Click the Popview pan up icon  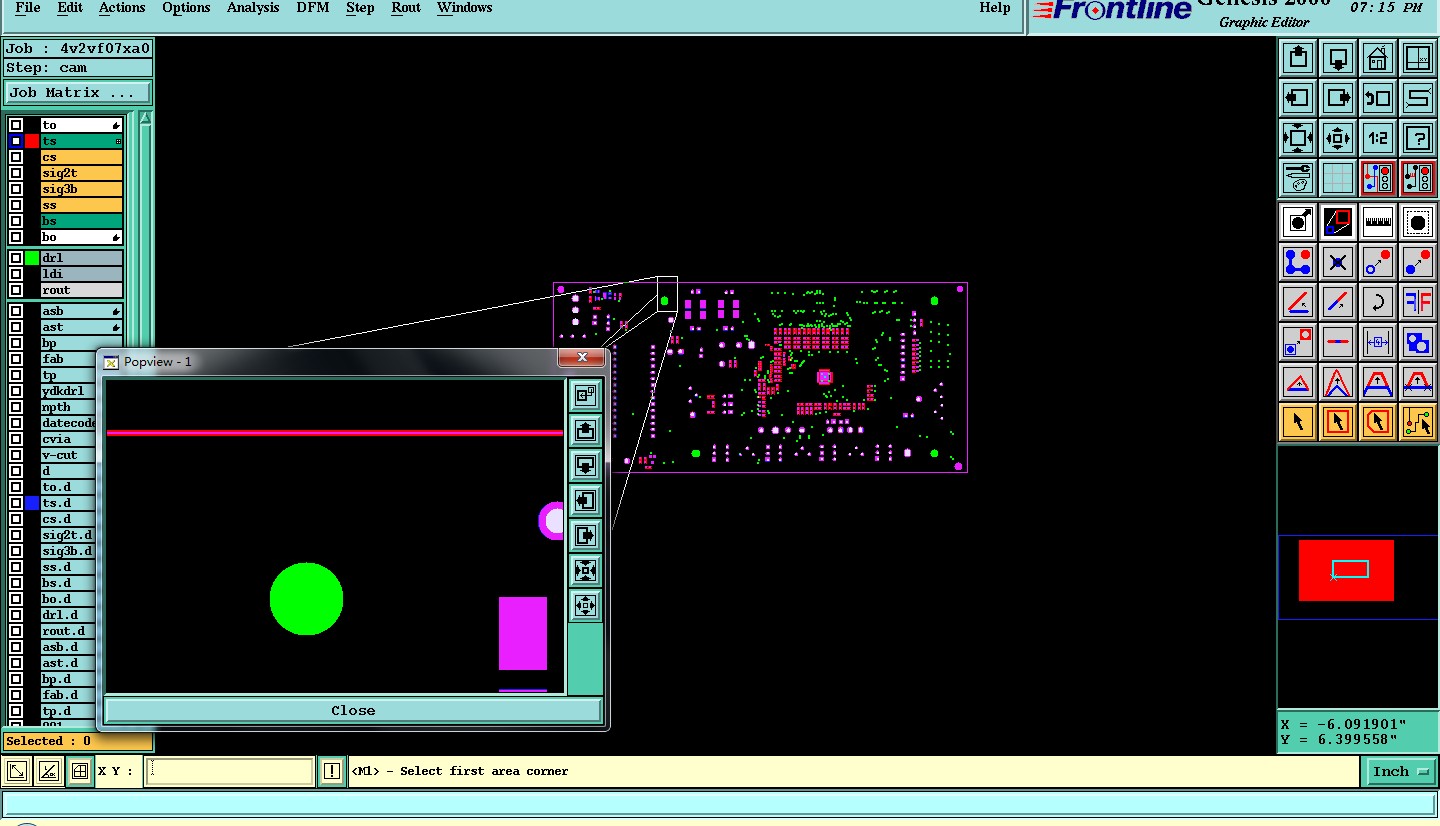(585, 431)
